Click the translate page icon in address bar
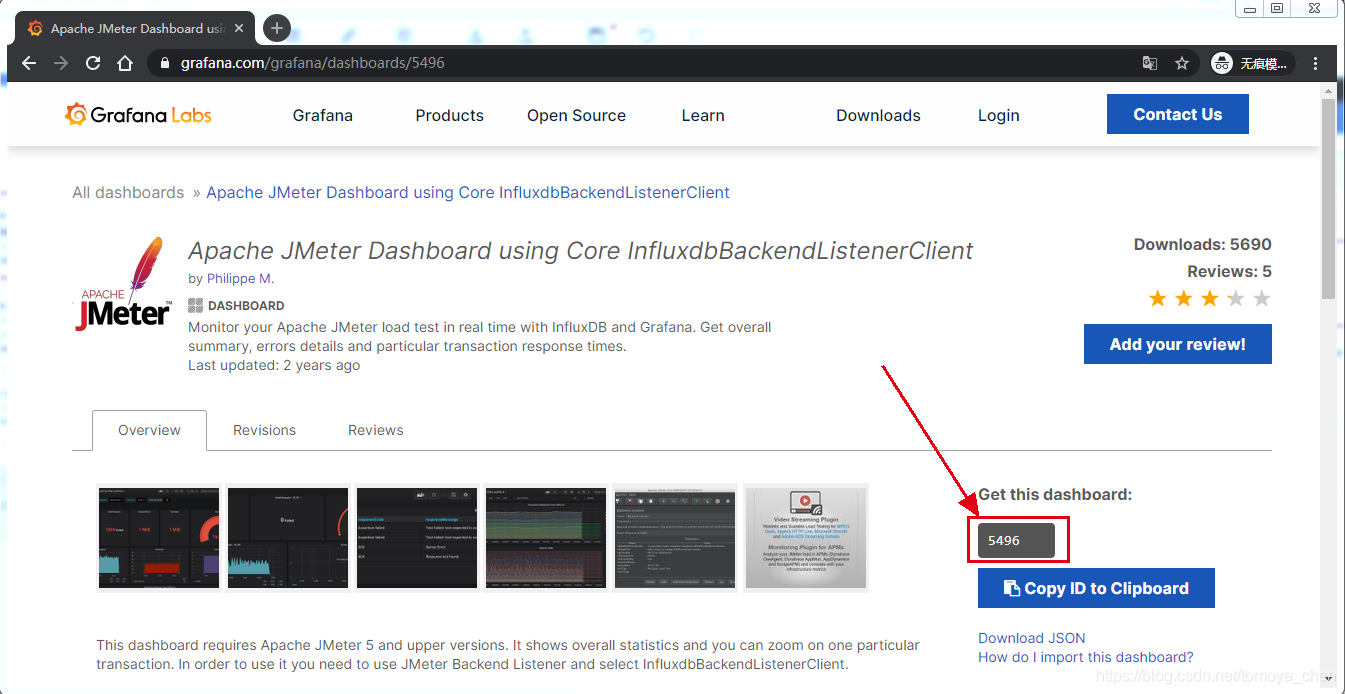This screenshot has width=1345, height=694. click(x=1150, y=63)
